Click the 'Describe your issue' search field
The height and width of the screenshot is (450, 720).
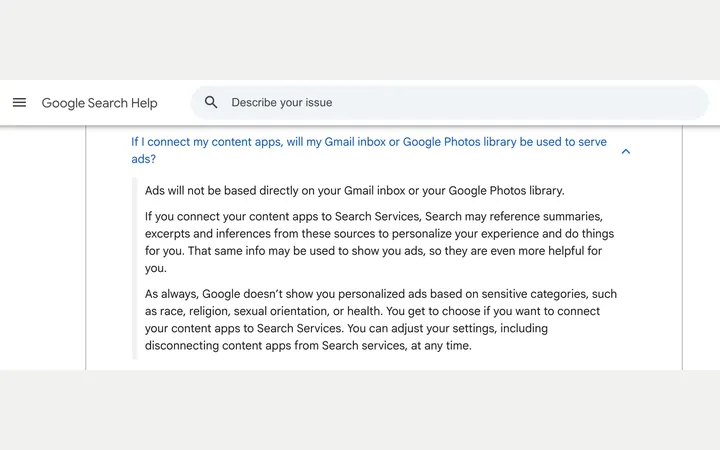[x=450, y=102]
